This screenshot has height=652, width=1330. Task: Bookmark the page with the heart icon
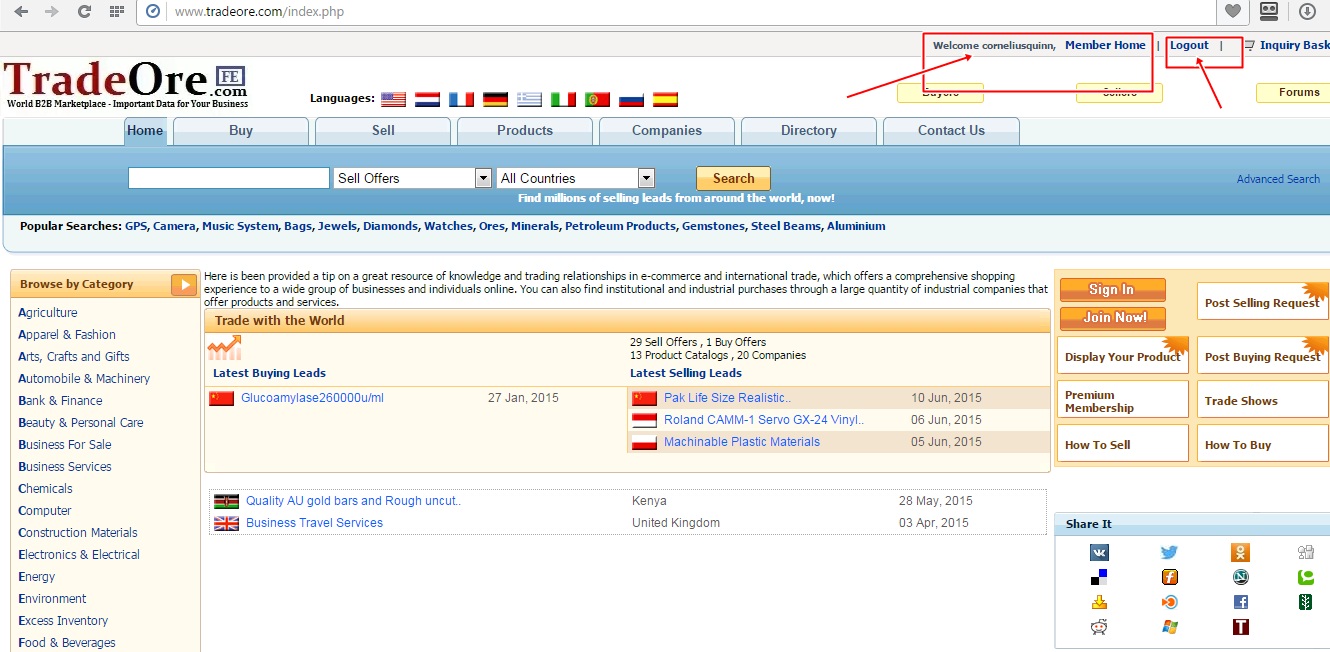(1233, 12)
